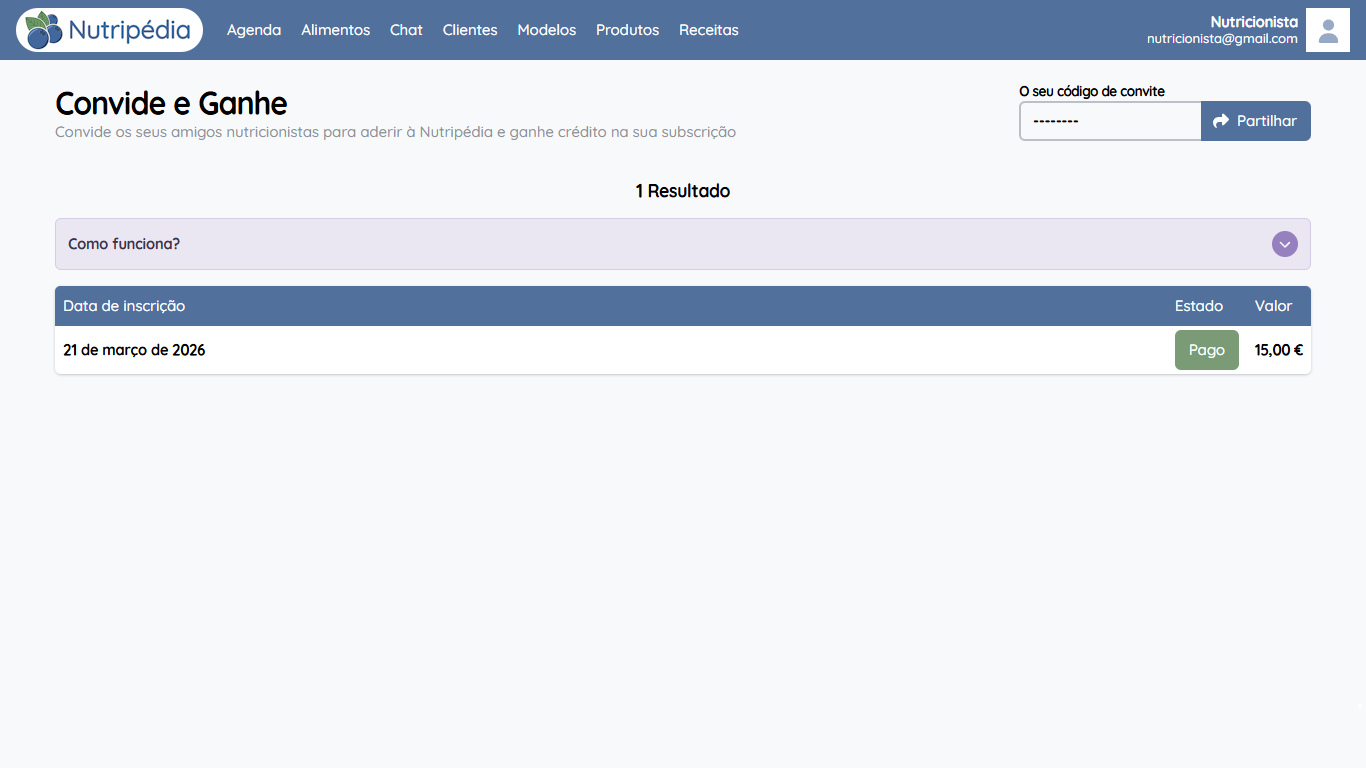Viewport: 1366px width, 768px height.
Task: Click the Estado column header
Action: 1199,306
